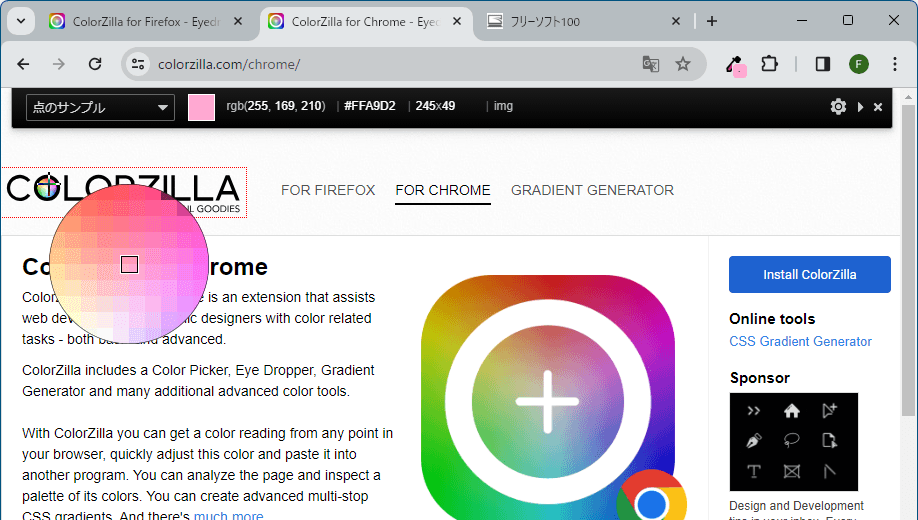This screenshot has width=918, height=520.
Task: Click the Sponsor heading
Action: (x=759, y=378)
